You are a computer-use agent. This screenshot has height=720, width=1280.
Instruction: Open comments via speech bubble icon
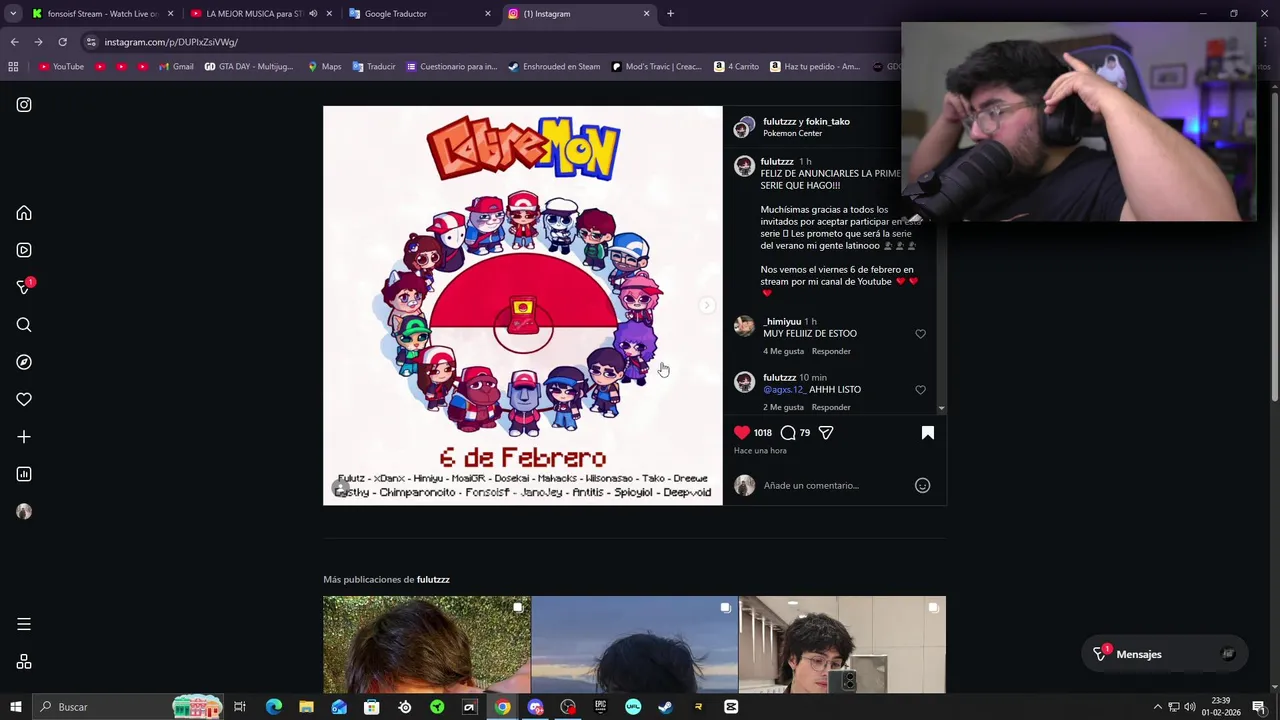[788, 433]
